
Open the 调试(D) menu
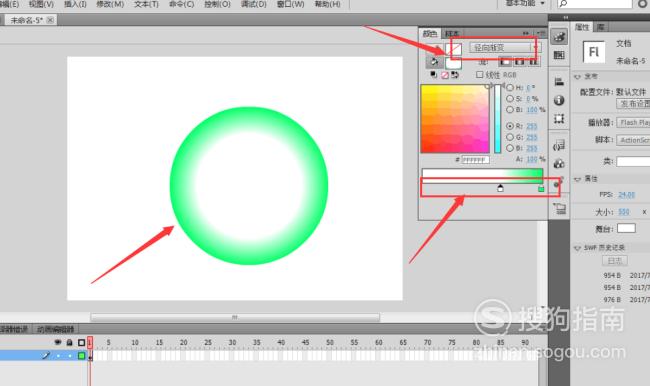pos(254,4)
